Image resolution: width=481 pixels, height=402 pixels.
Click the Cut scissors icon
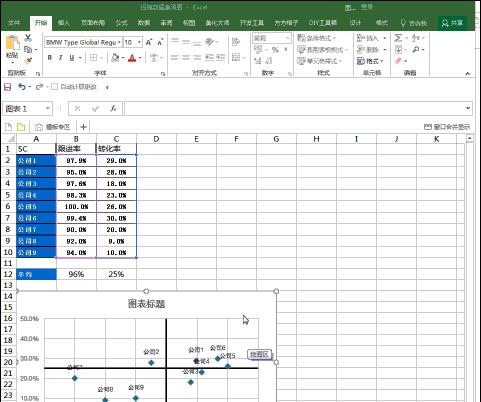pos(28,38)
